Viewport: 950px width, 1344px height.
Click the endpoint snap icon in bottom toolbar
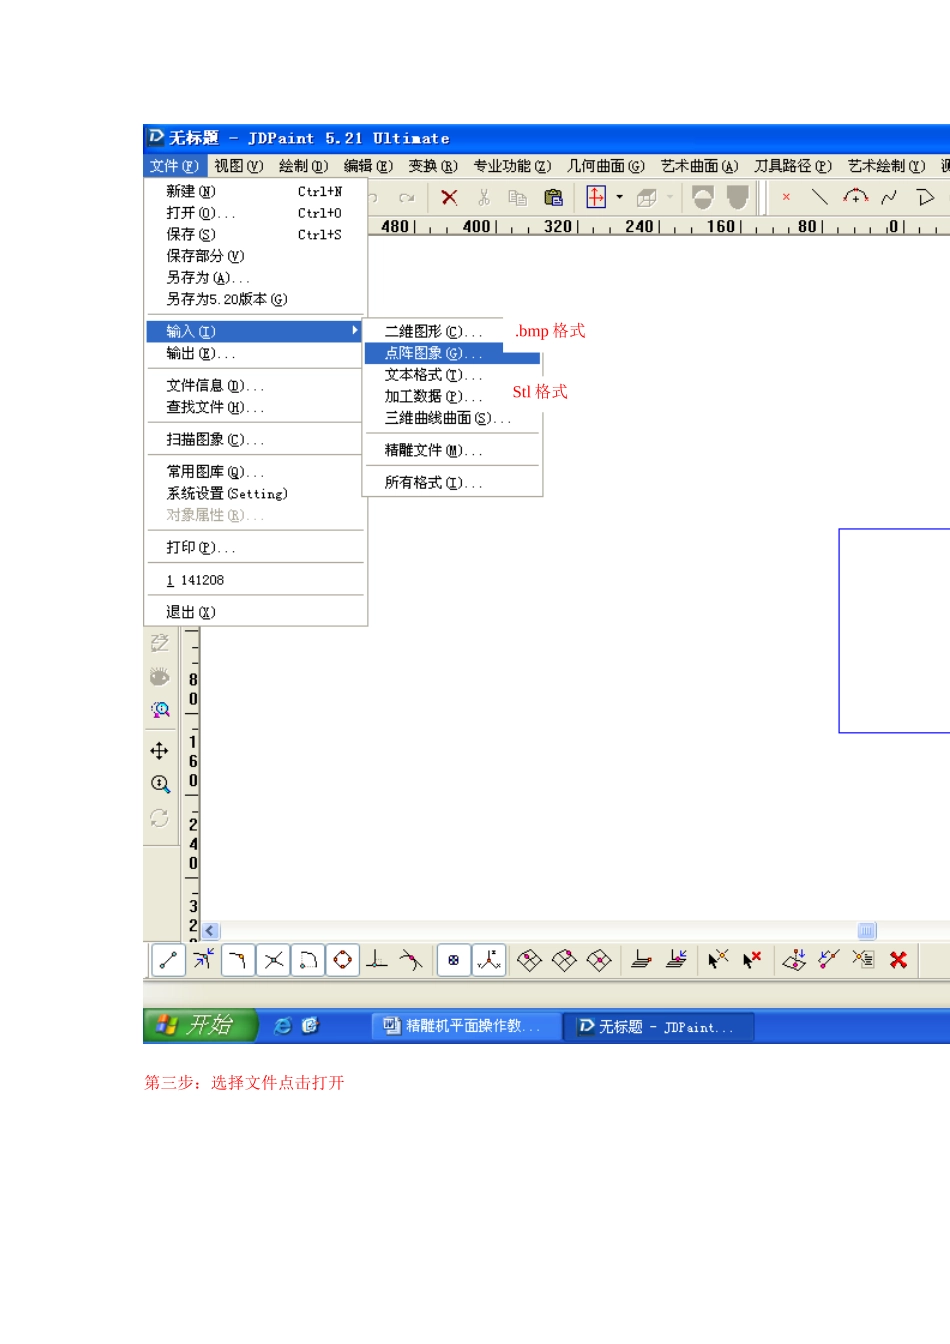[168, 960]
